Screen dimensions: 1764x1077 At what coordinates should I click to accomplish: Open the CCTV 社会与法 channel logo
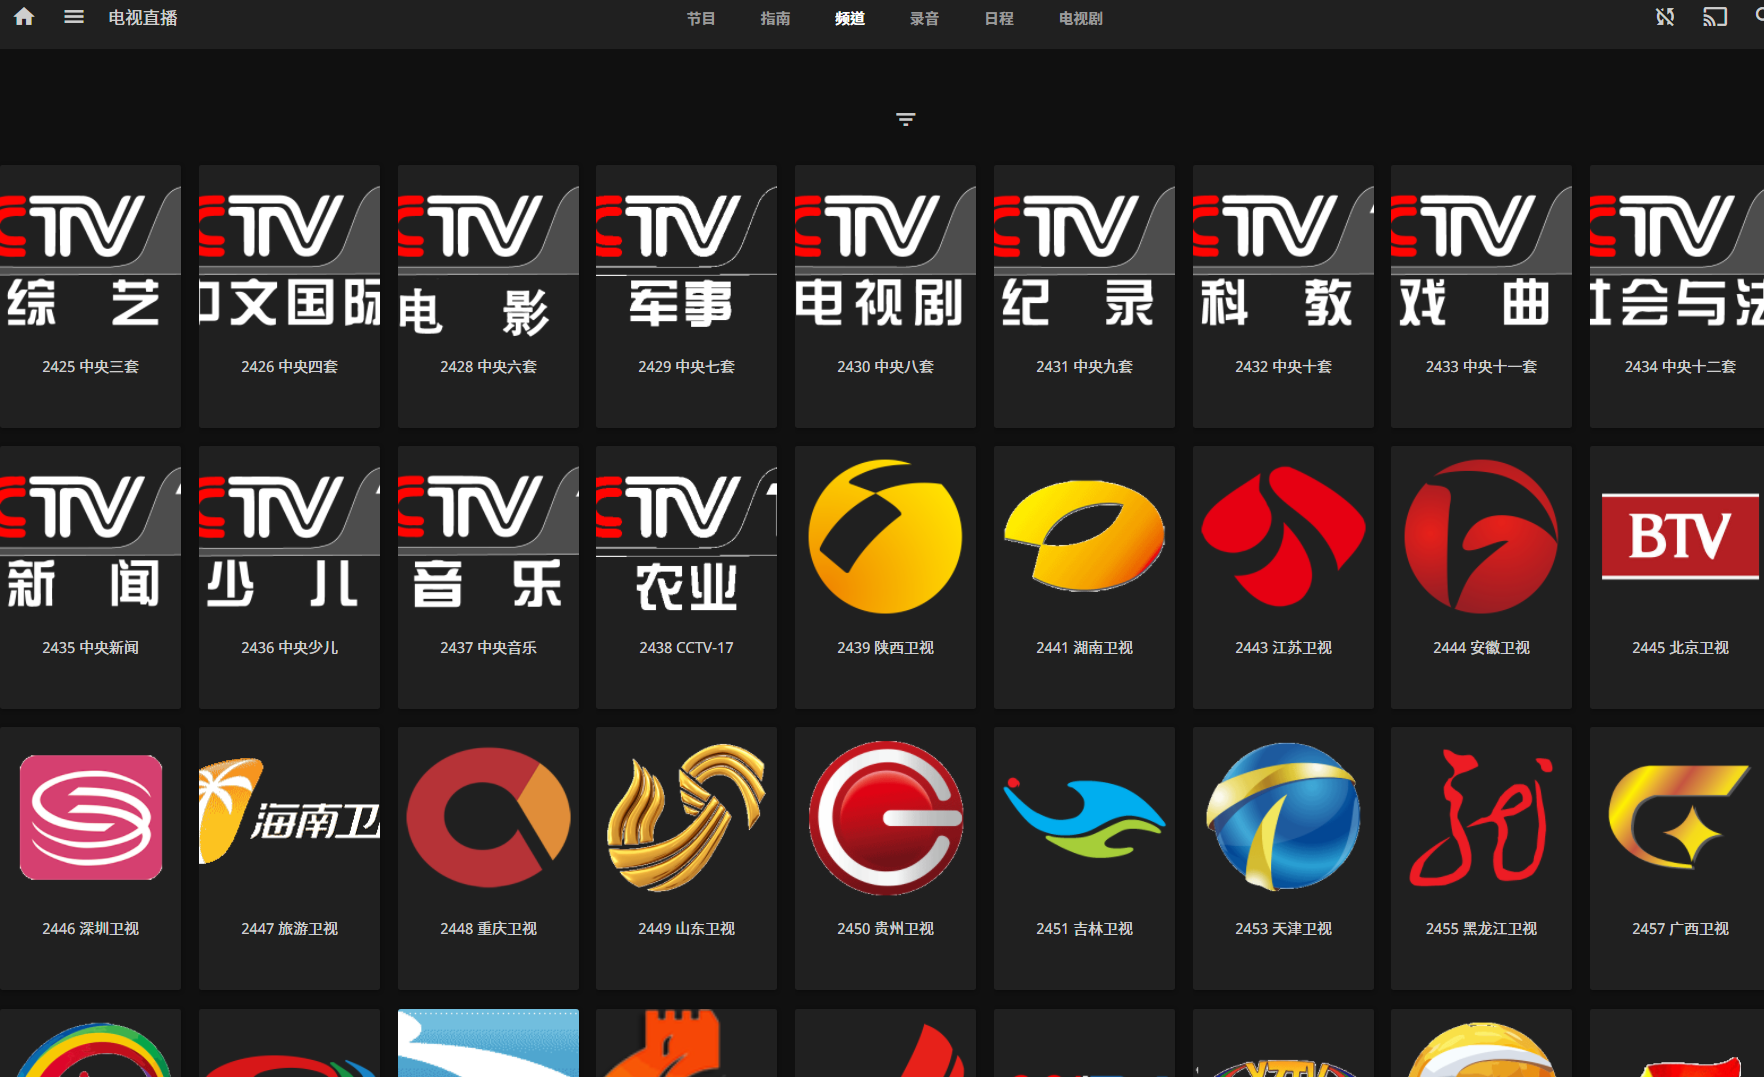[x=1677, y=256]
